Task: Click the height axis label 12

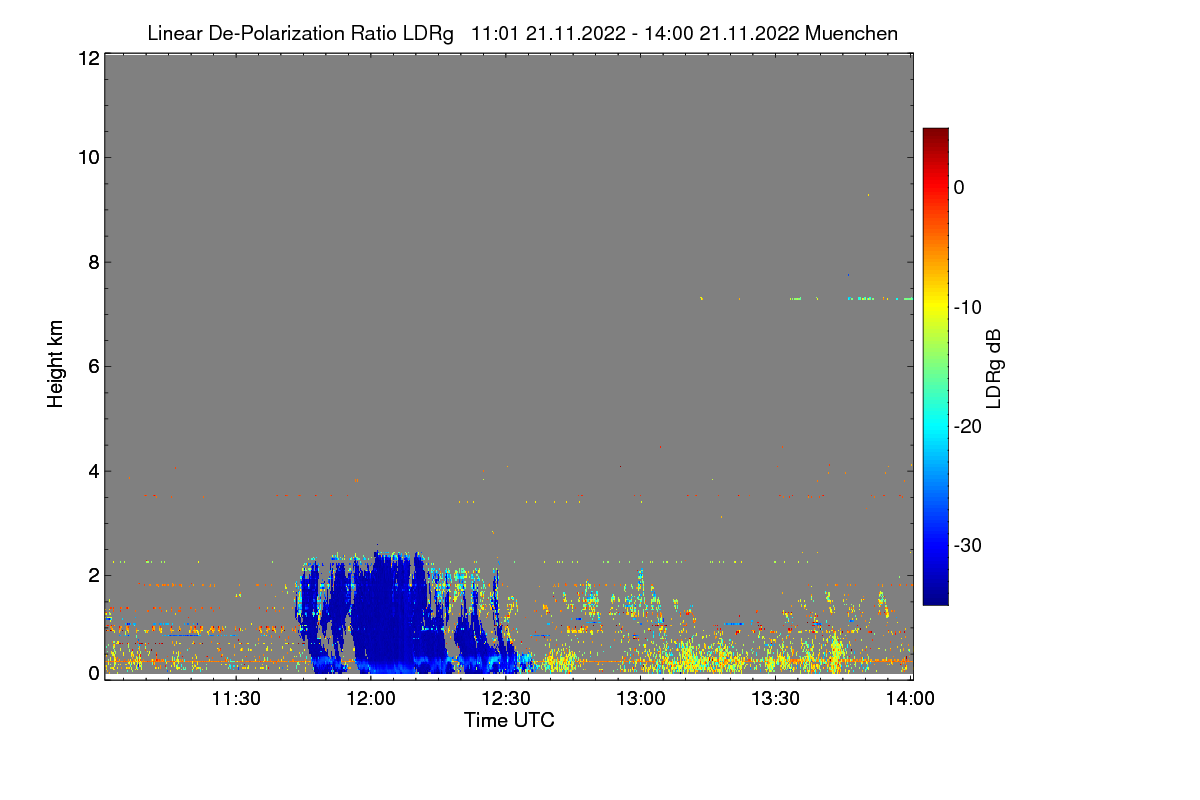Action: click(x=87, y=59)
